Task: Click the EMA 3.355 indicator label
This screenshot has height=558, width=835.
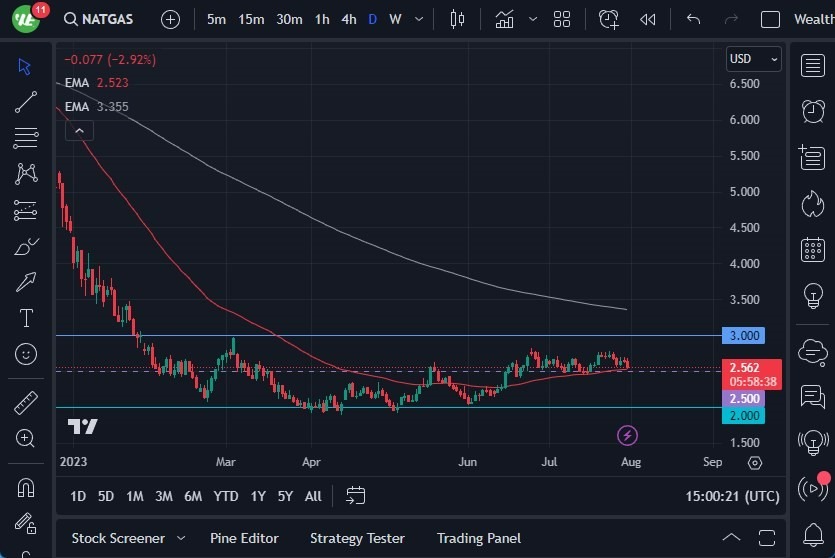Action: tap(96, 106)
